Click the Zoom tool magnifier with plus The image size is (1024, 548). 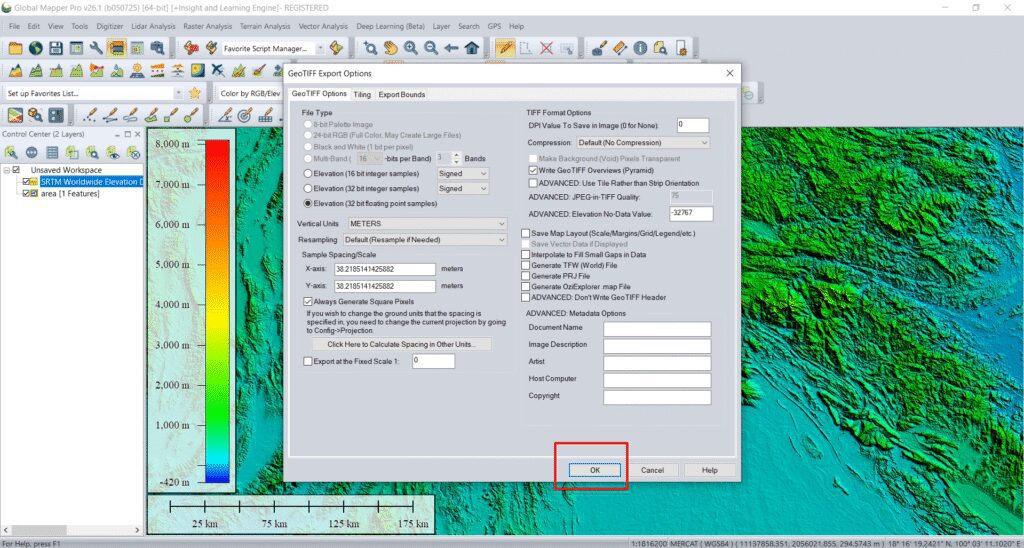click(x=370, y=48)
